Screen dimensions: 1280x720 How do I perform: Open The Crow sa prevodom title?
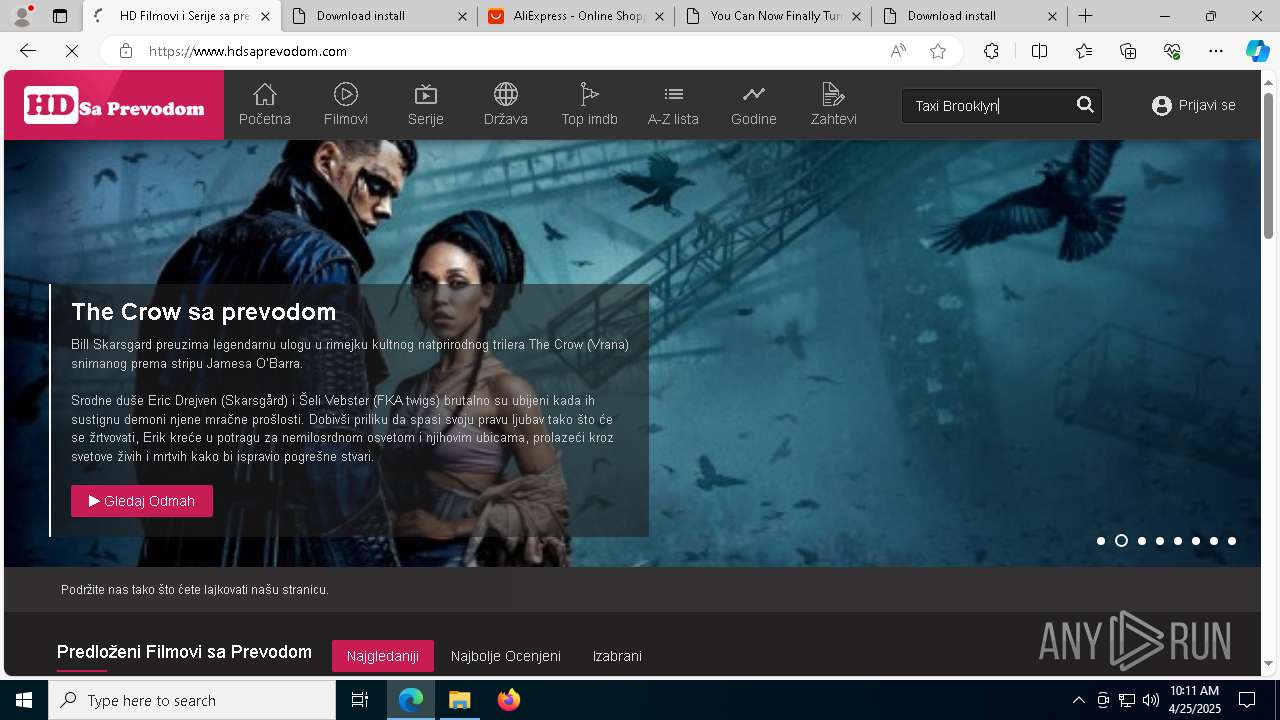pos(203,312)
